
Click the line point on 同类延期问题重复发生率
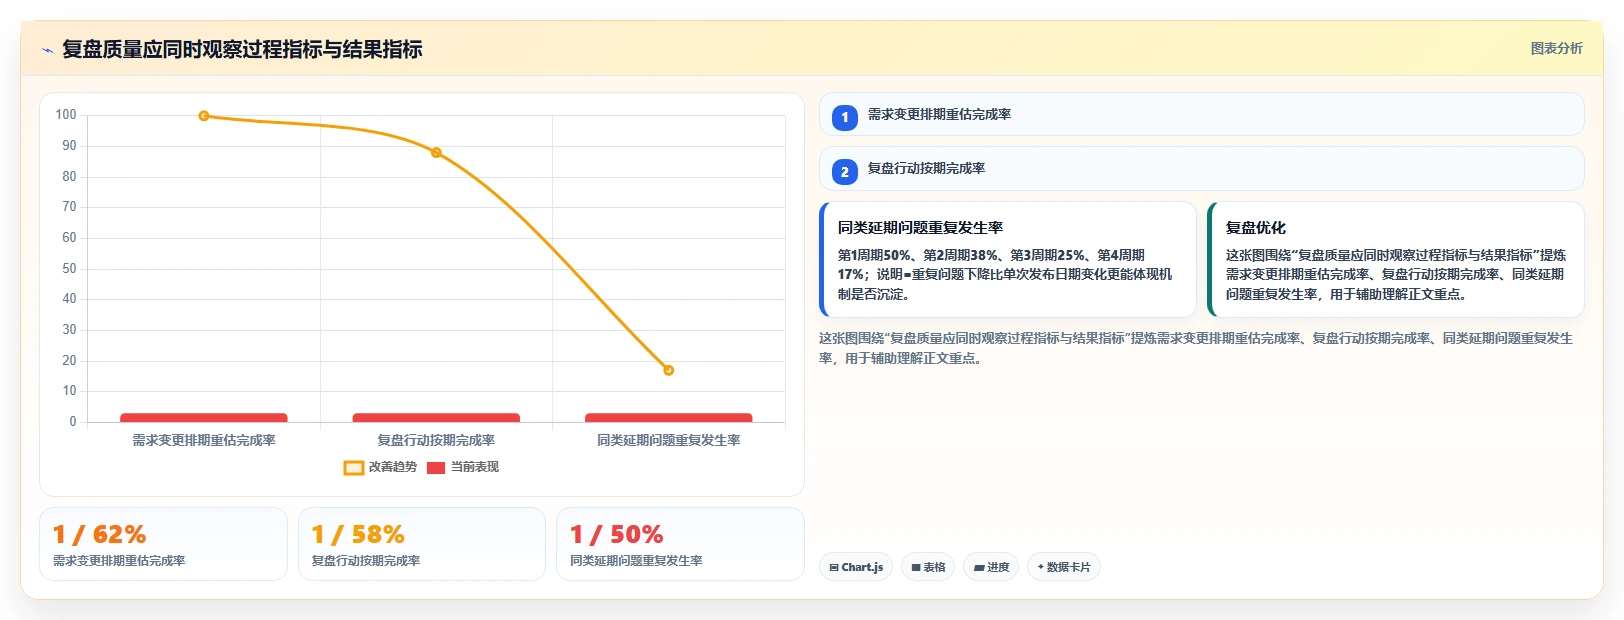coord(669,370)
